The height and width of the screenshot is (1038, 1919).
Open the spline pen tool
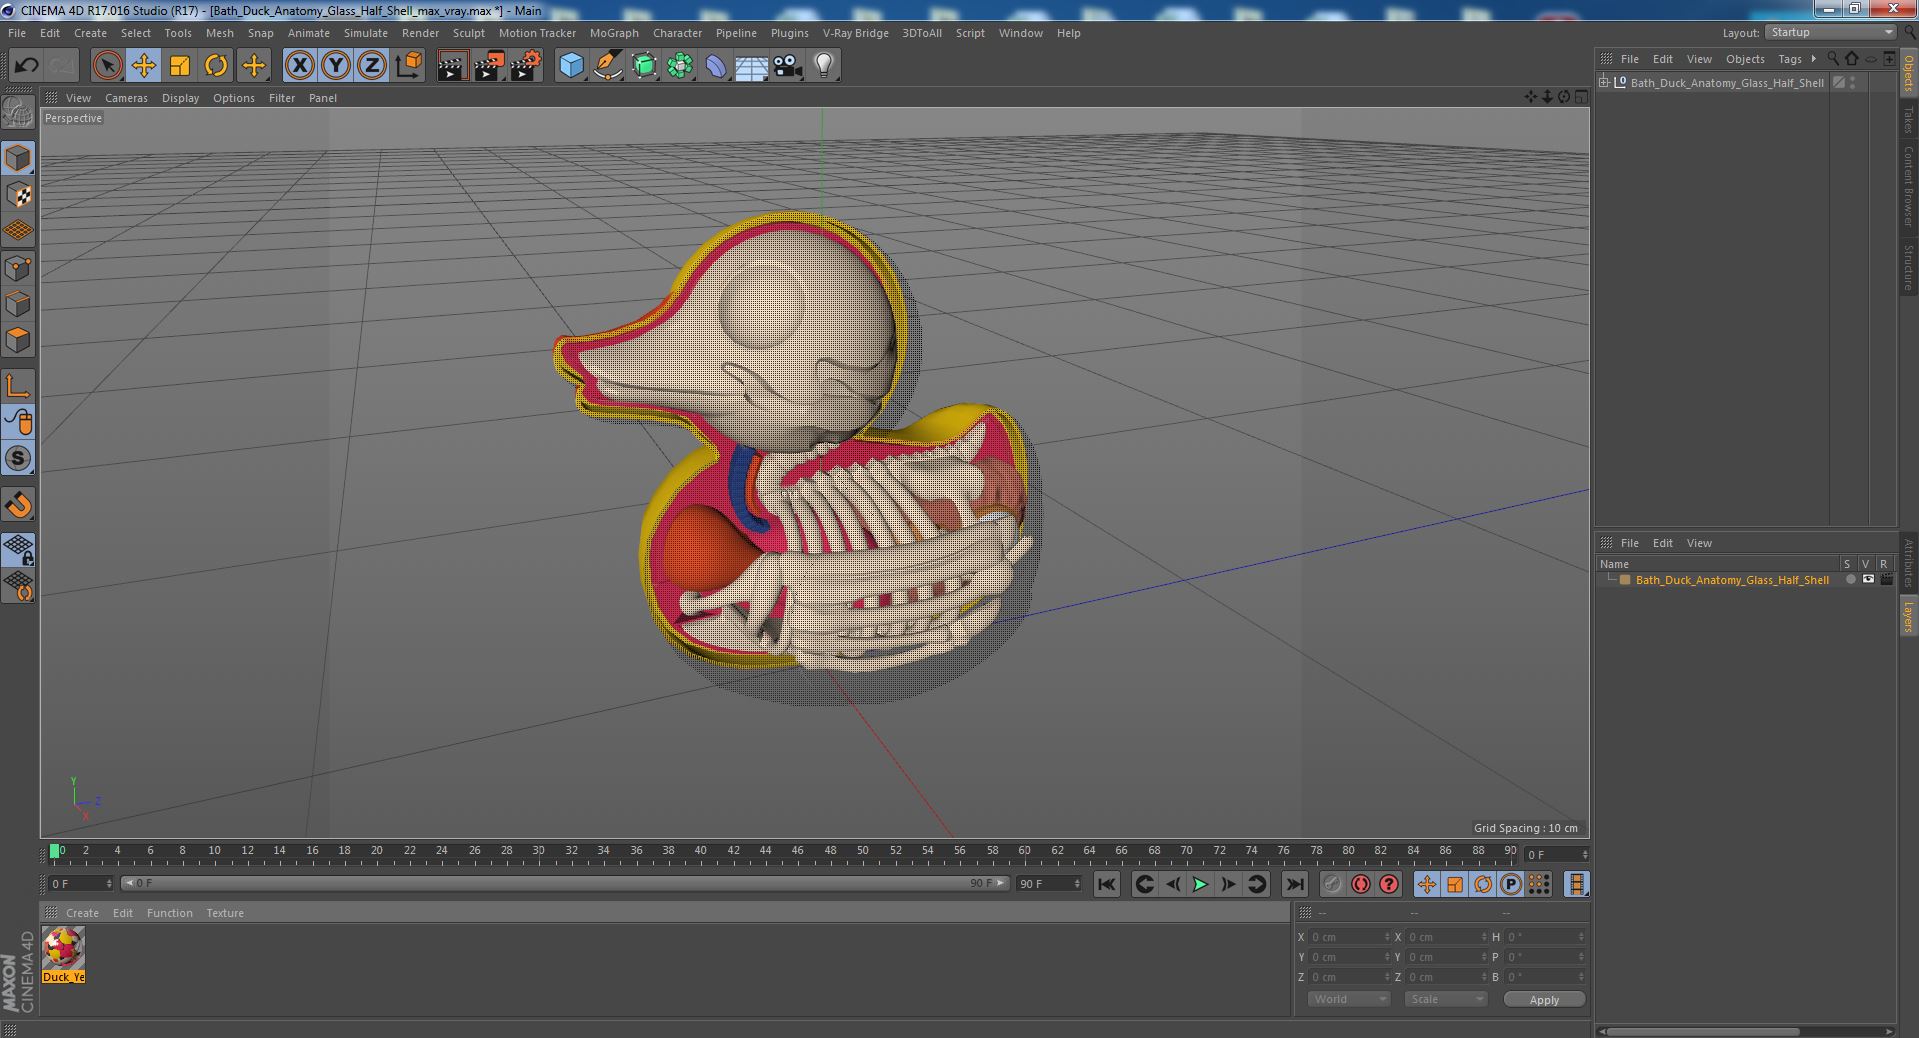608,66
